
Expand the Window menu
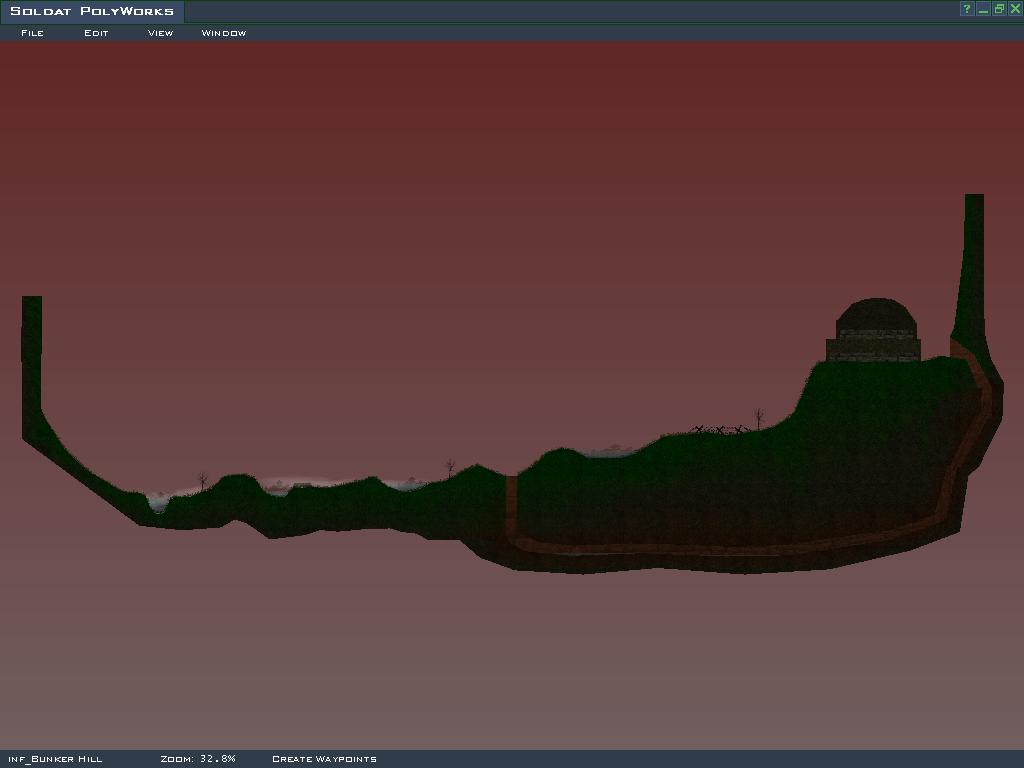(x=223, y=33)
